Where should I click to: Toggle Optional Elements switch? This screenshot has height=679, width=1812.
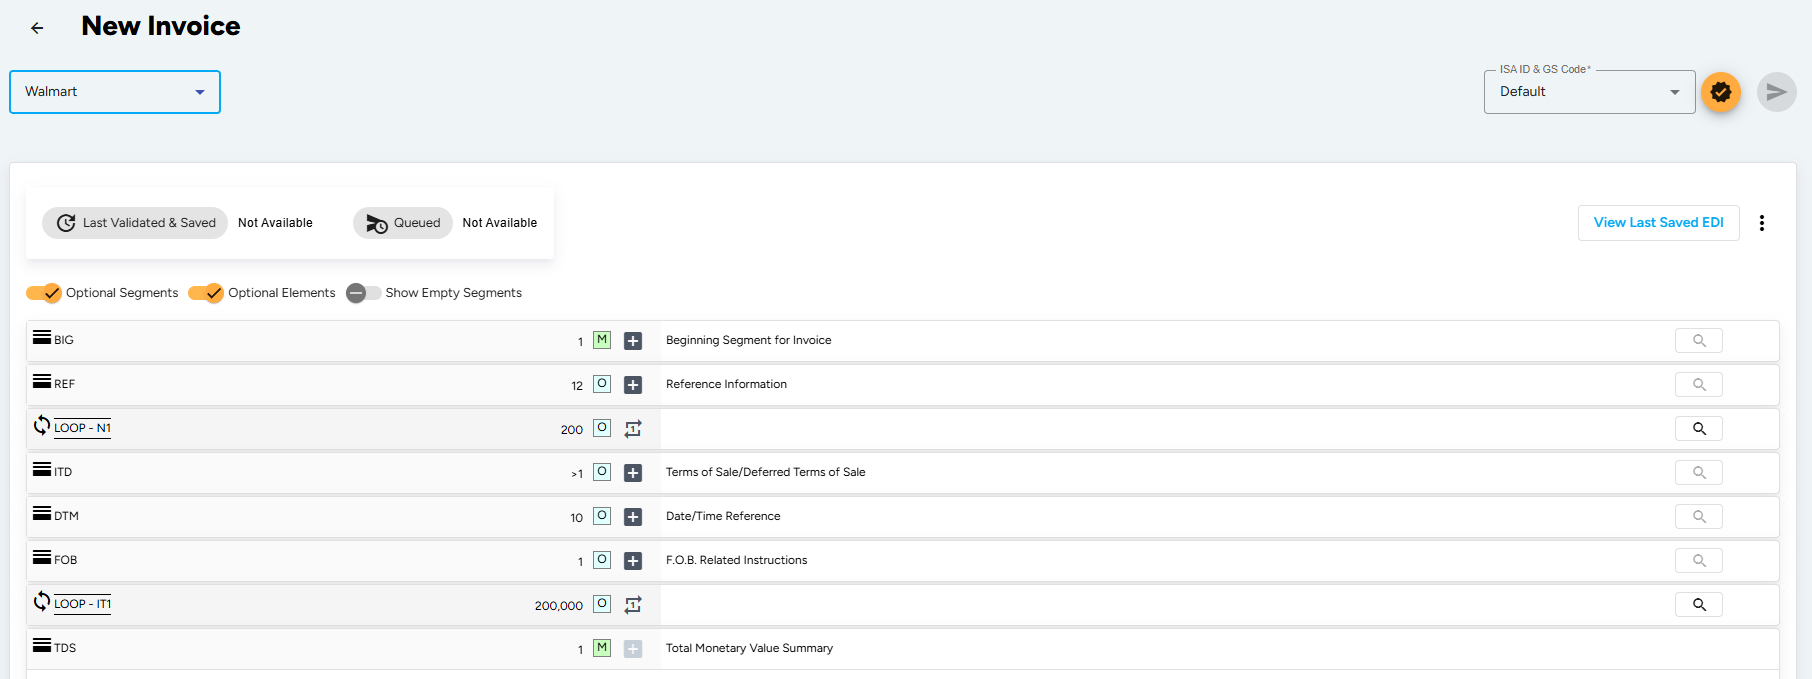tap(206, 293)
